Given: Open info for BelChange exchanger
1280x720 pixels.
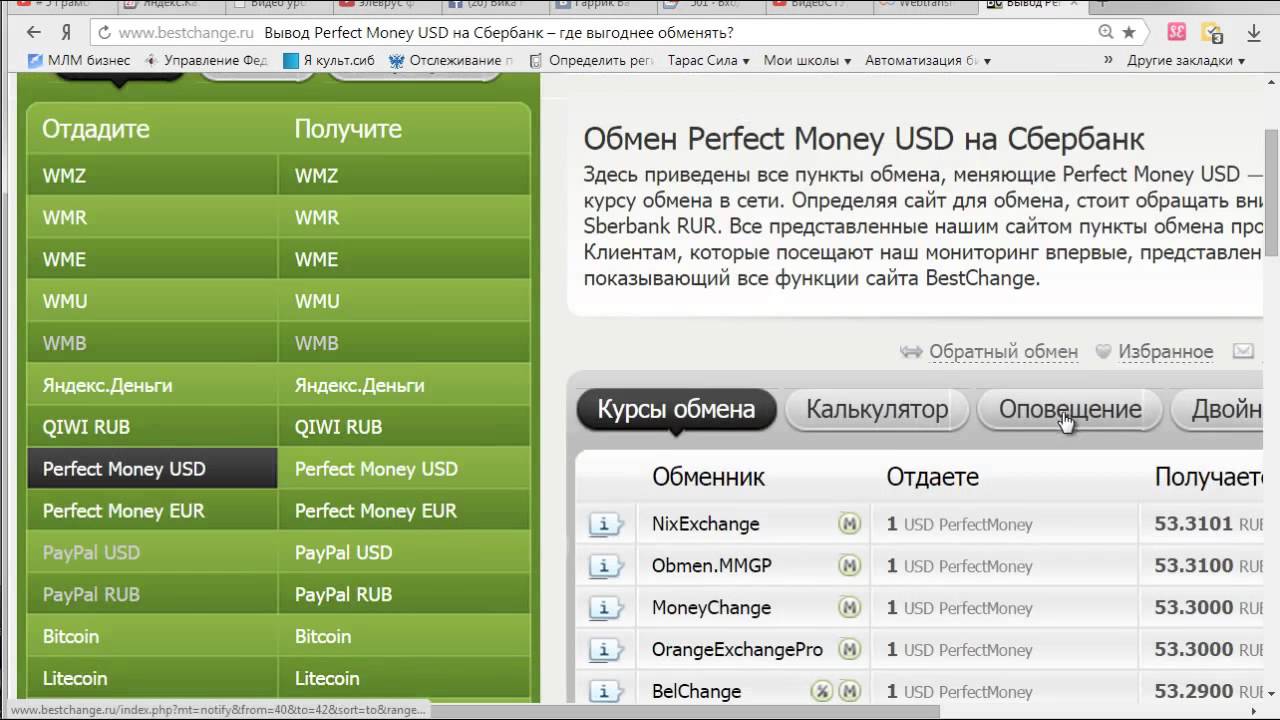Looking at the screenshot, I should tap(605, 692).
